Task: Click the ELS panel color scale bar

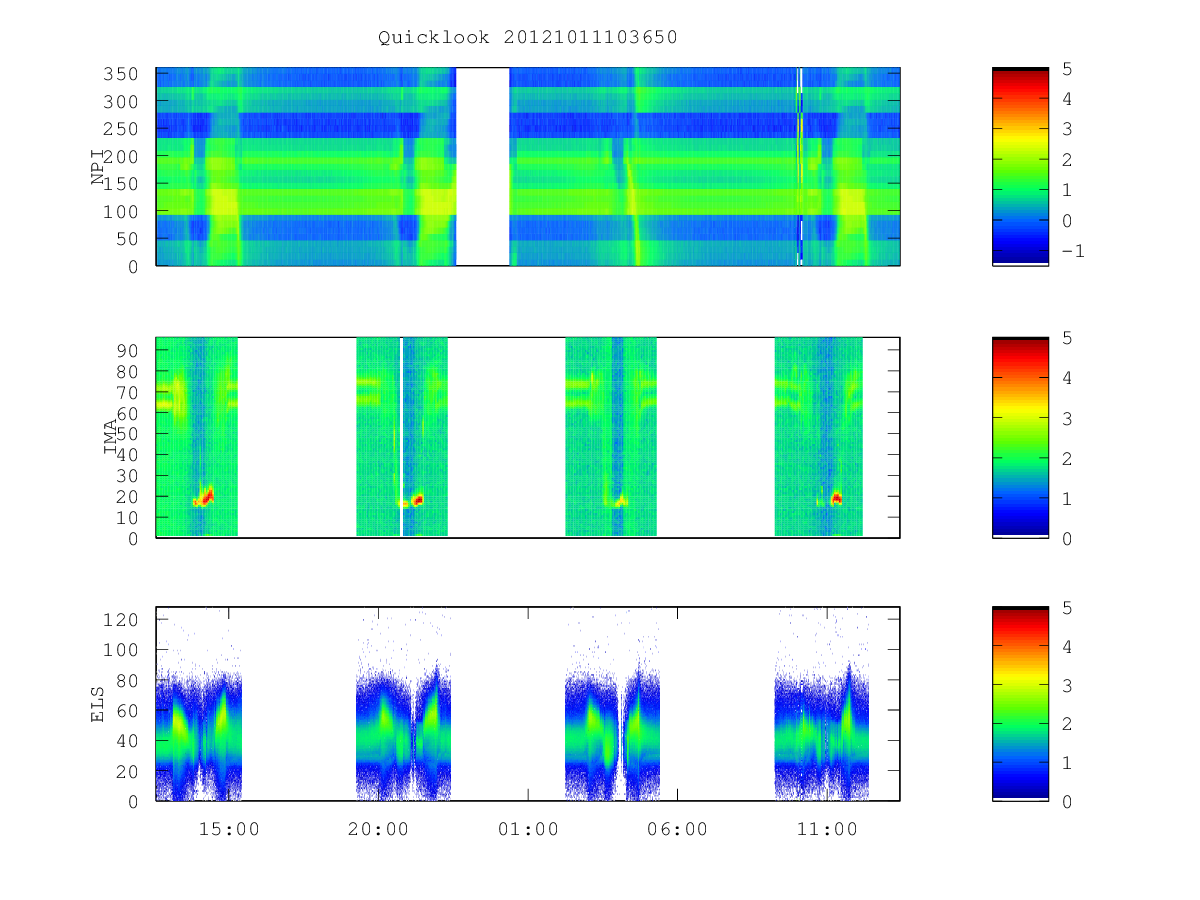Action: [1020, 704]
